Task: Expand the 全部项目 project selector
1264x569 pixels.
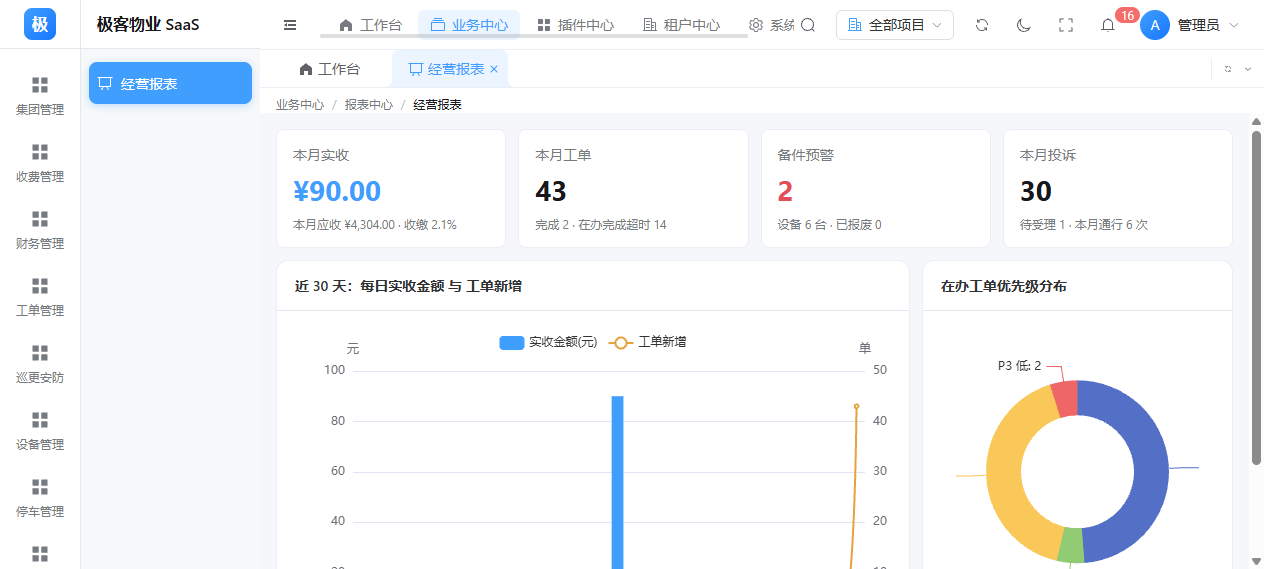Action: pyautogui.click(x=895, y=25)
